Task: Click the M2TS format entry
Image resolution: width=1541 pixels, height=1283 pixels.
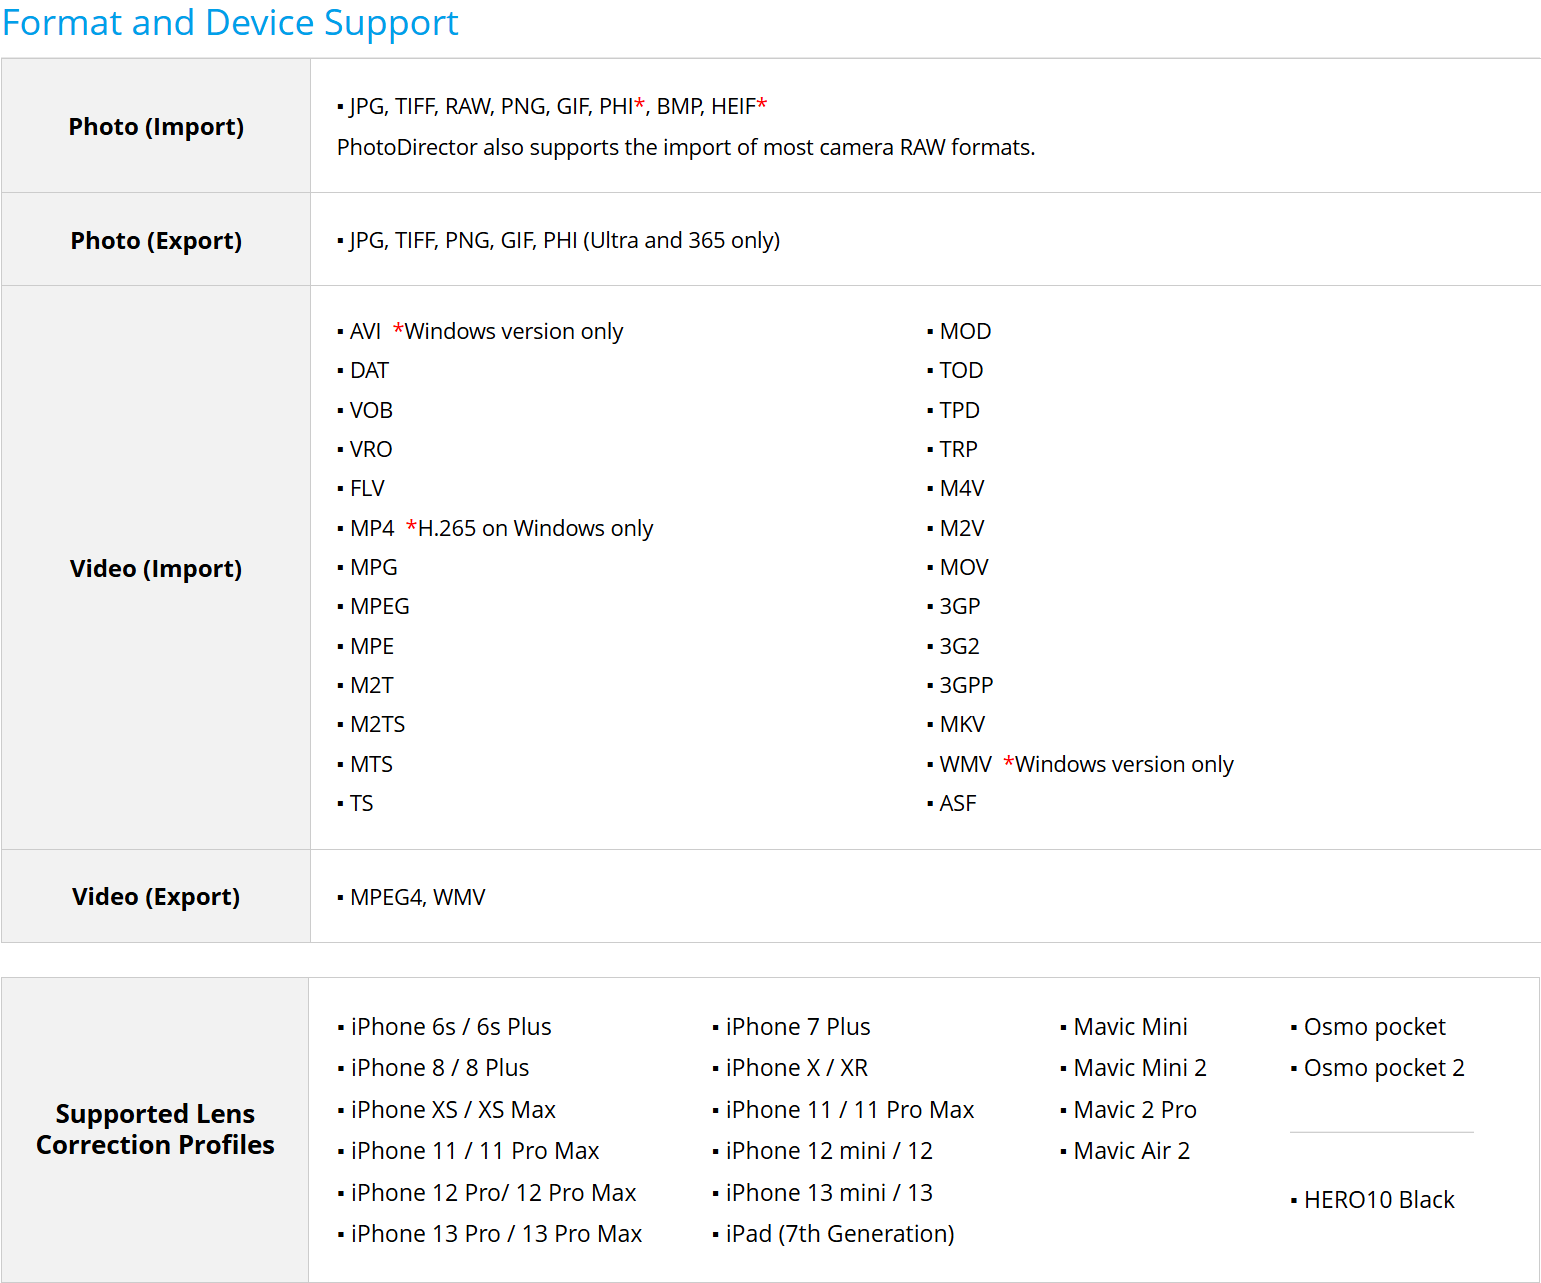Action: (x=378, y=725)
